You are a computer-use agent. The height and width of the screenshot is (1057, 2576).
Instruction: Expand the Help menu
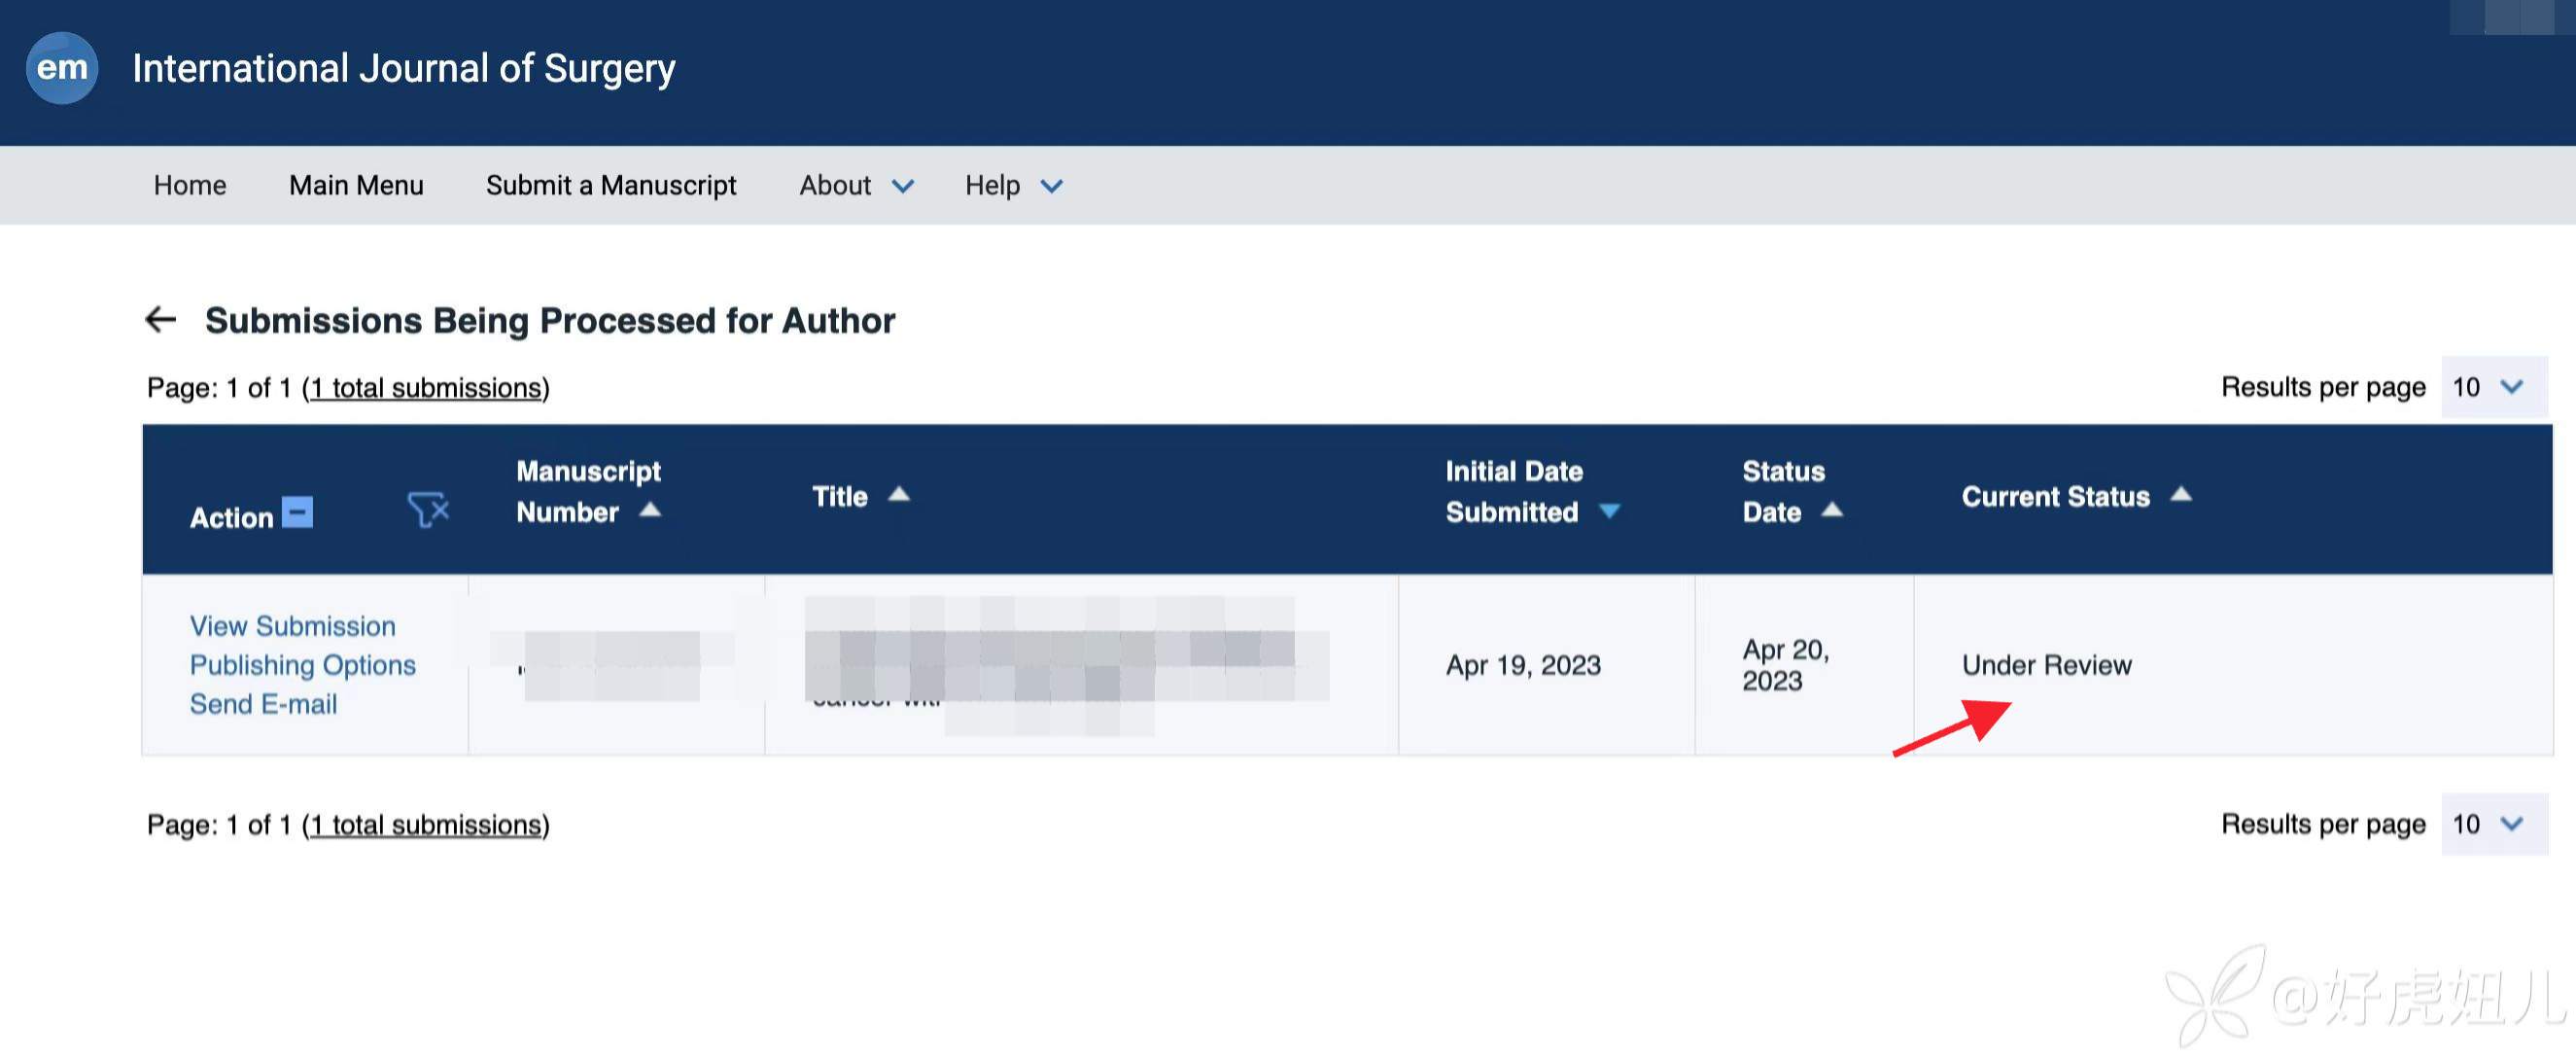1012,186
